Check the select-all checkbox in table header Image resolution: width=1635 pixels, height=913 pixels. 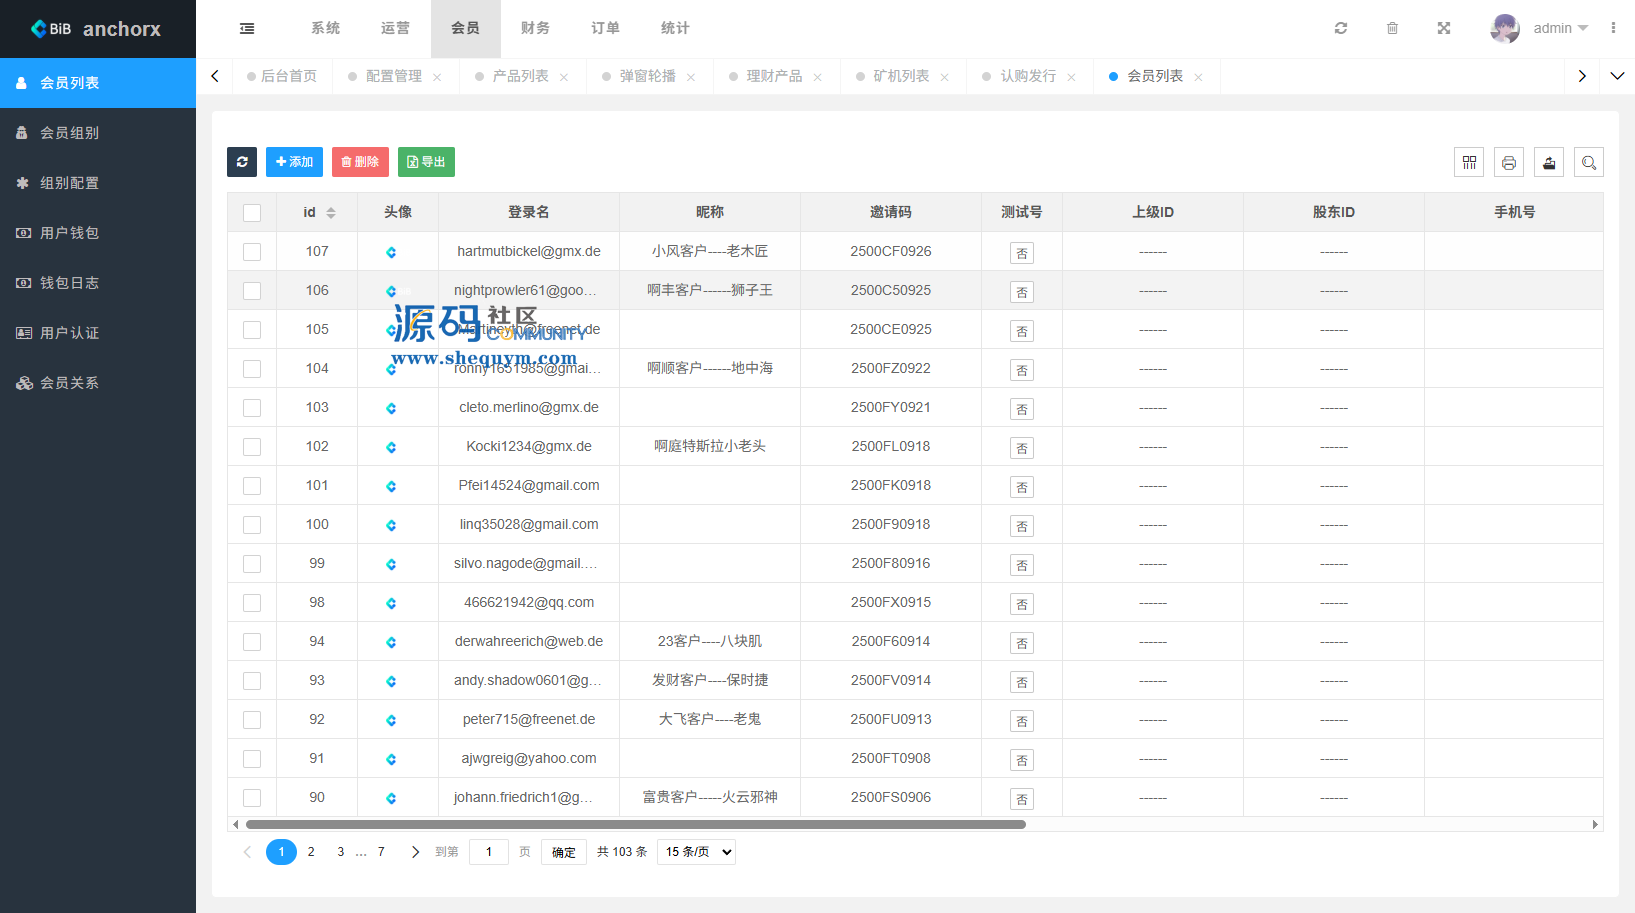click(x=252, y=213)
